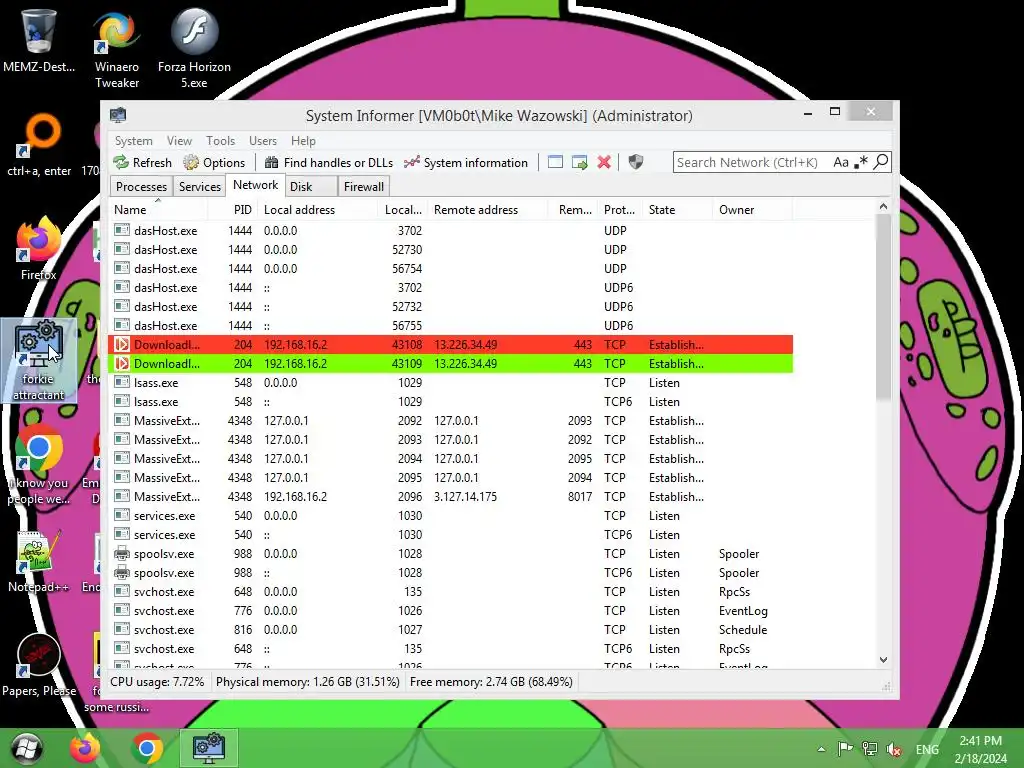The image size is (1024, 768).
Task: Select svchost.exe row owned by Schedule
Action: tap(451, 630)
